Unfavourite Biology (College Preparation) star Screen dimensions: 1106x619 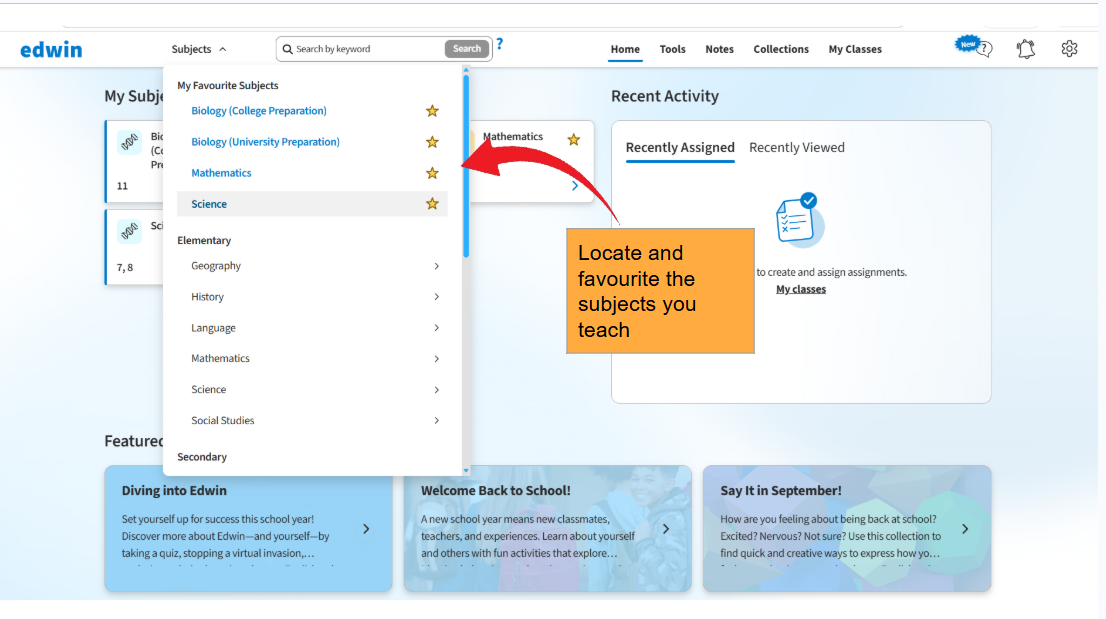tap(432, 111)
